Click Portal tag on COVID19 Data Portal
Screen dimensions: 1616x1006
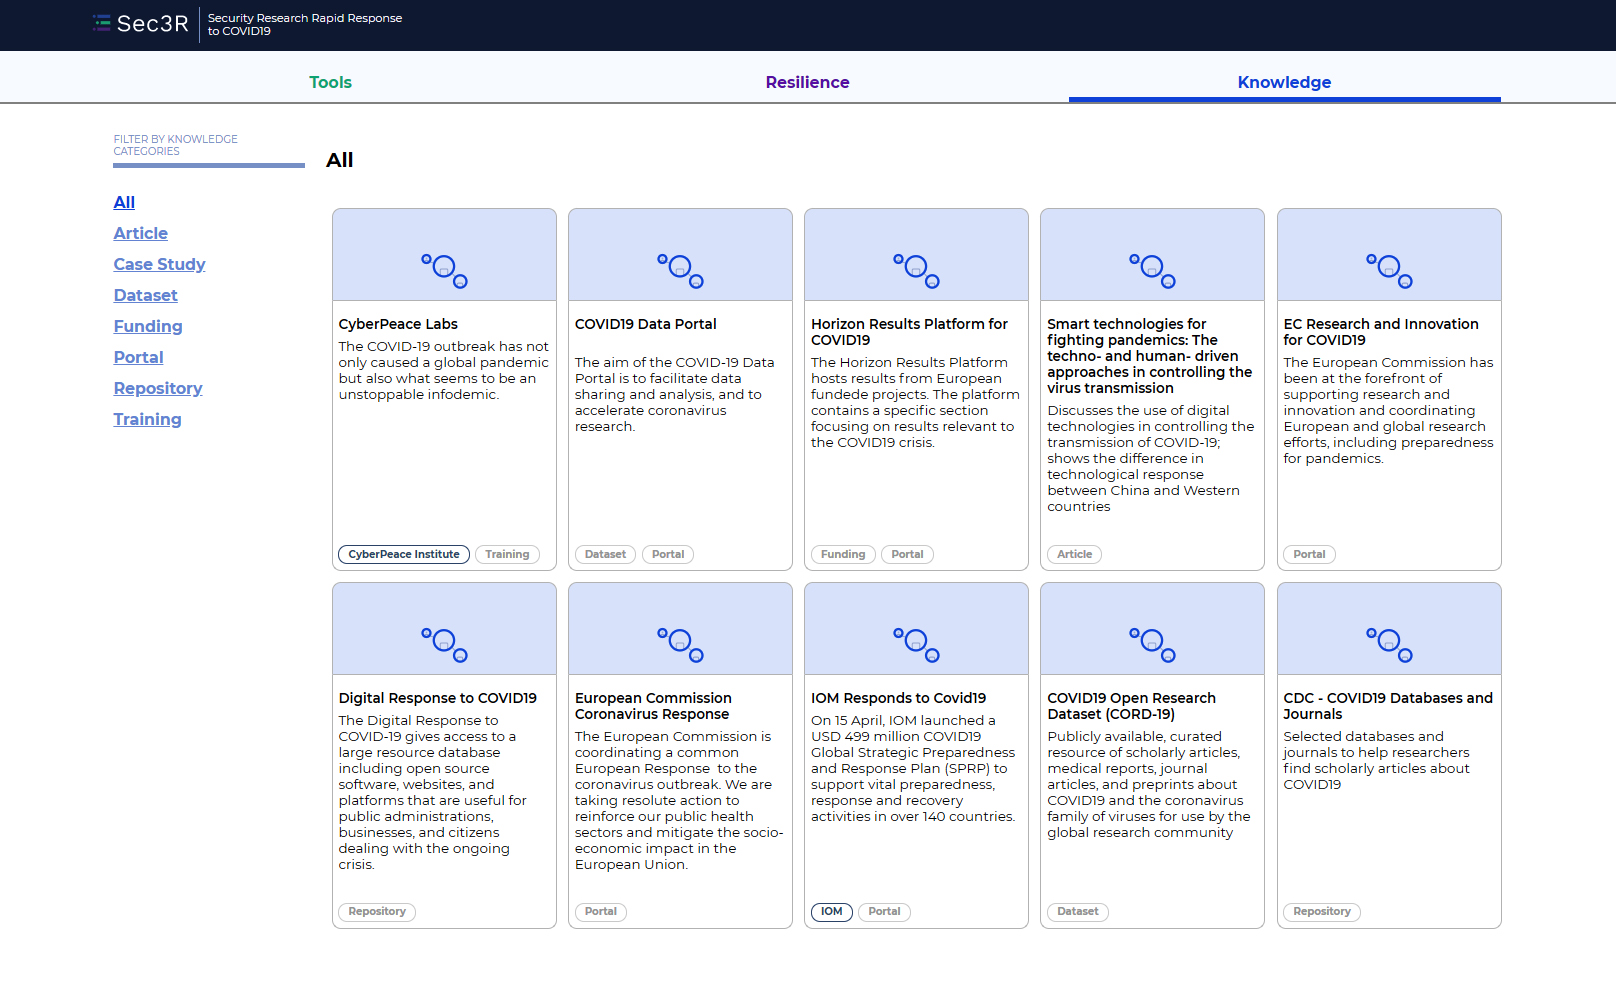(x=668, y=554)
